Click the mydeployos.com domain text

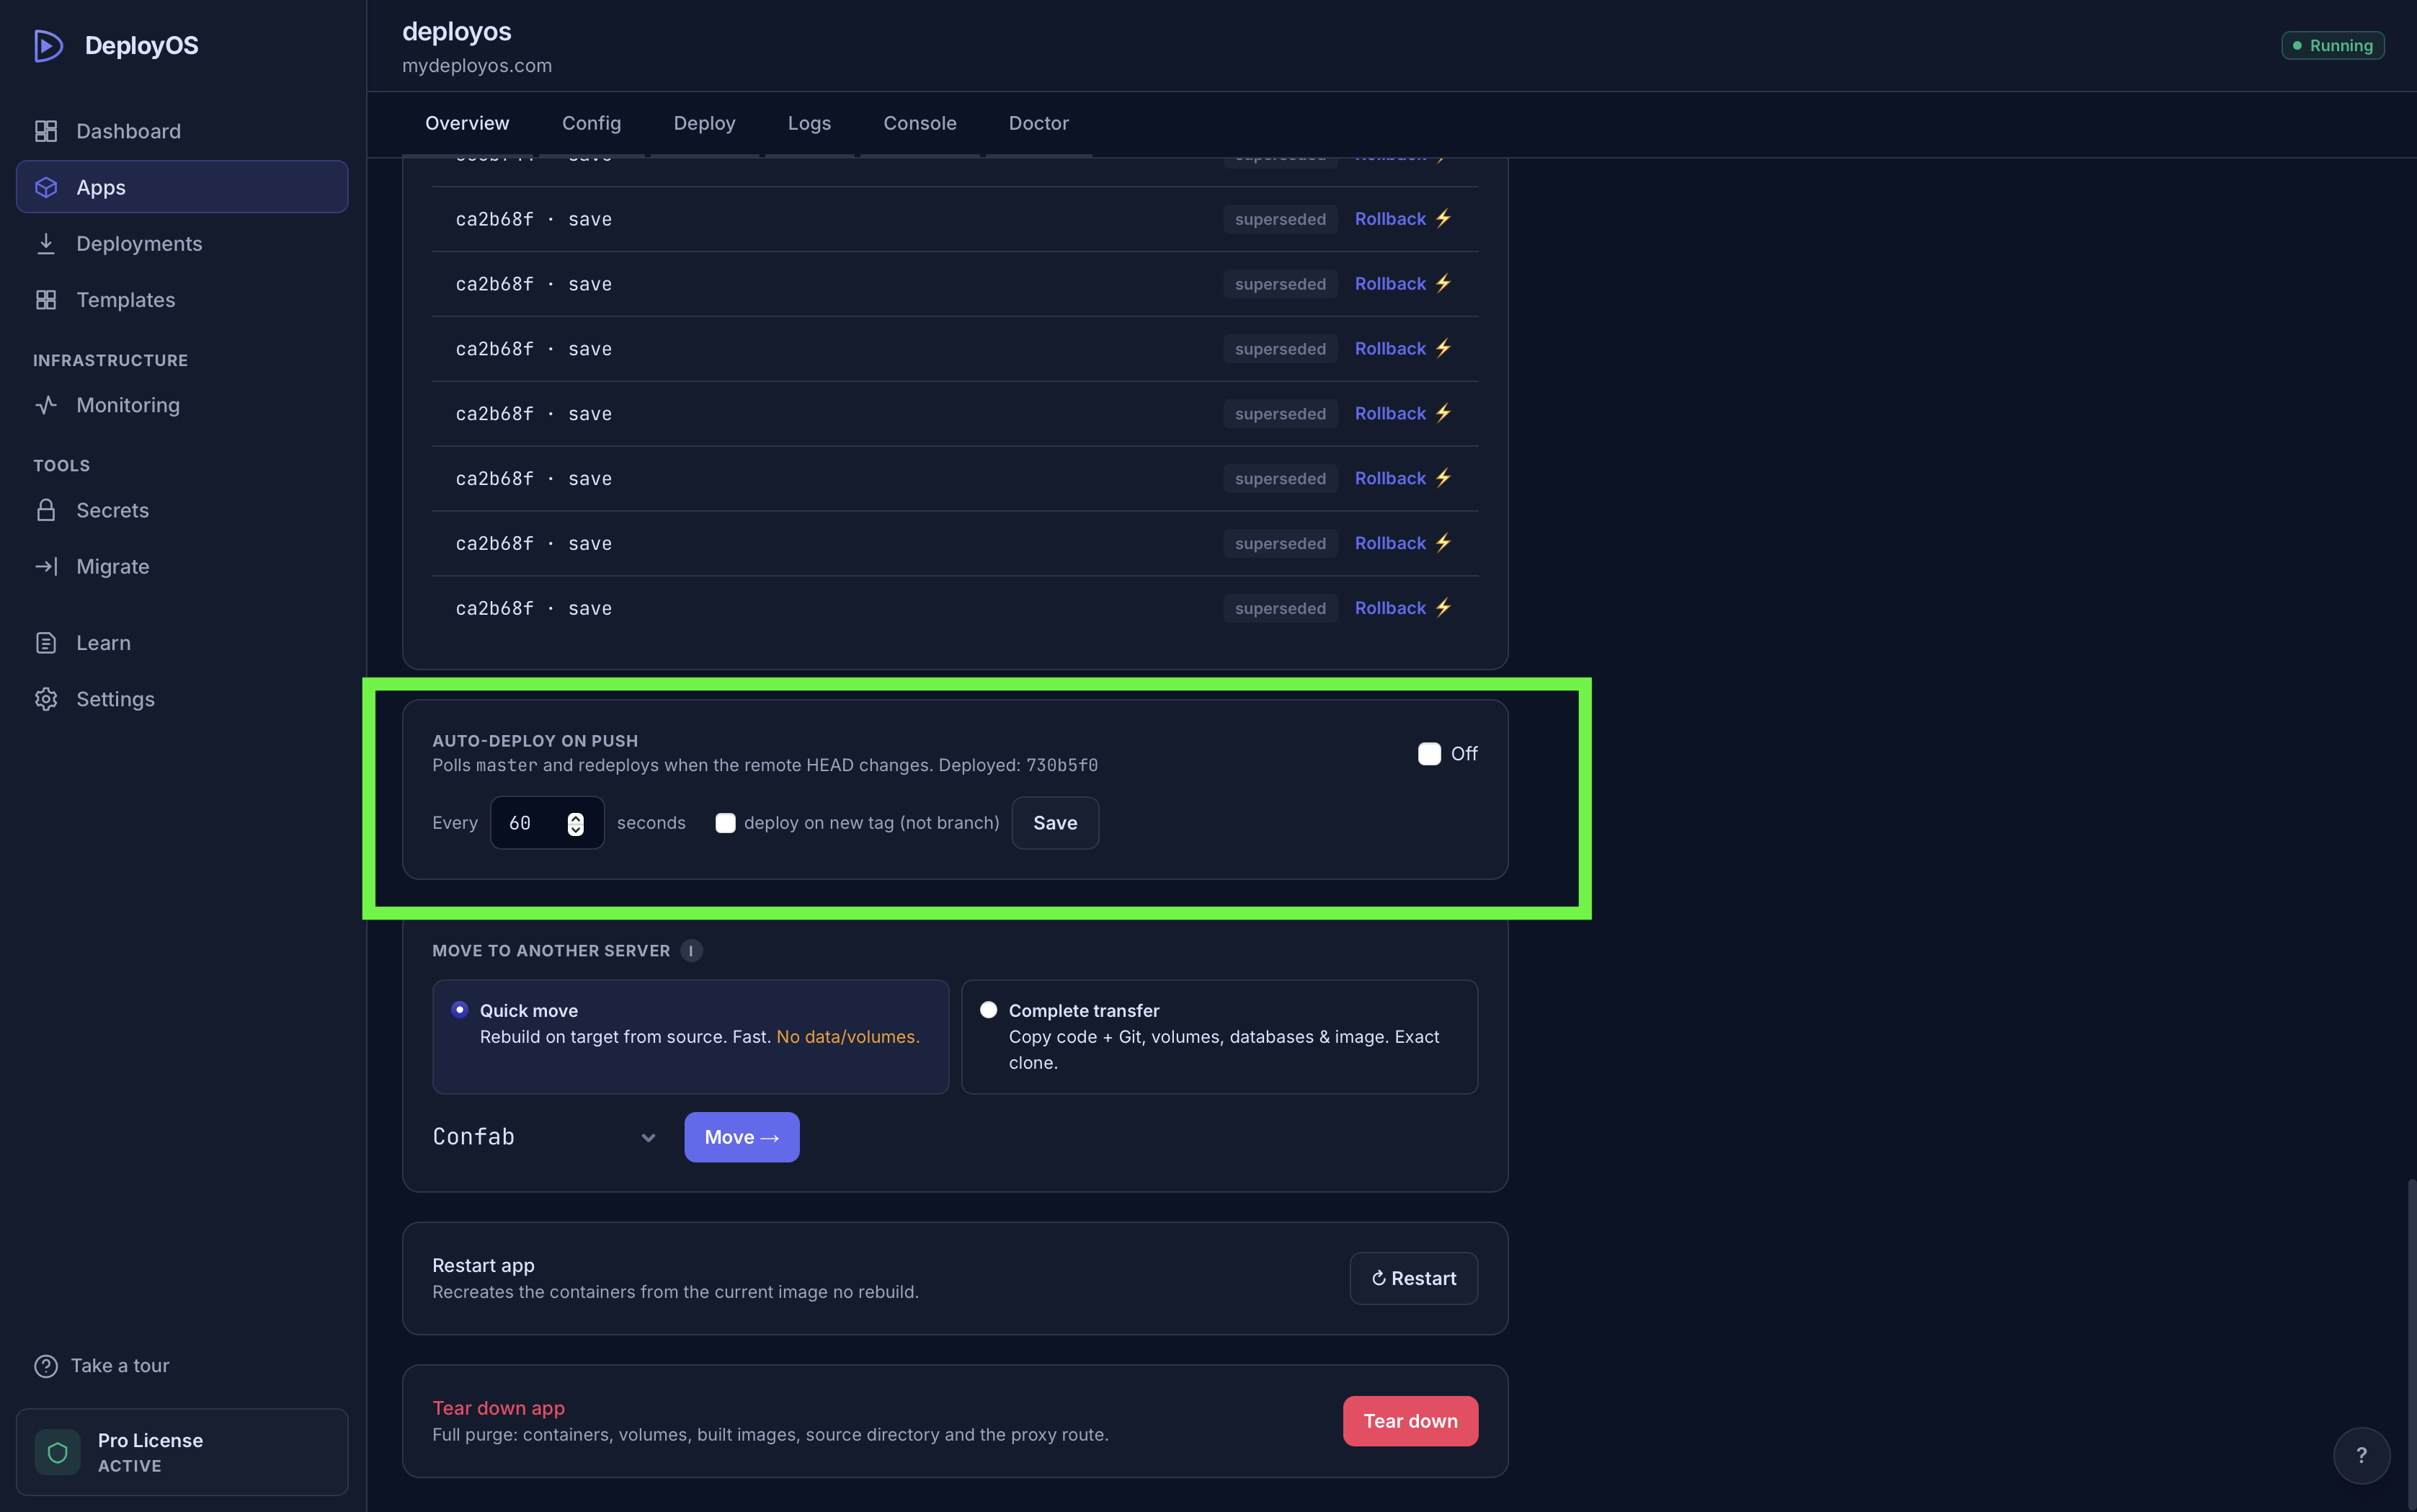[x=477, y=66]
